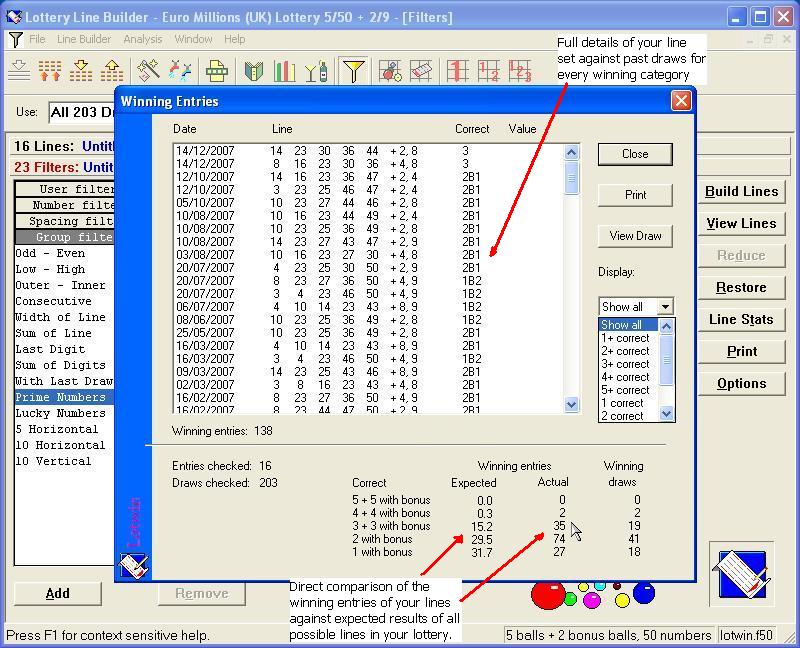The width and height of the screenshot is (800, 648).
Task: Click the open book toolbar icon
Action: (254, 71)
